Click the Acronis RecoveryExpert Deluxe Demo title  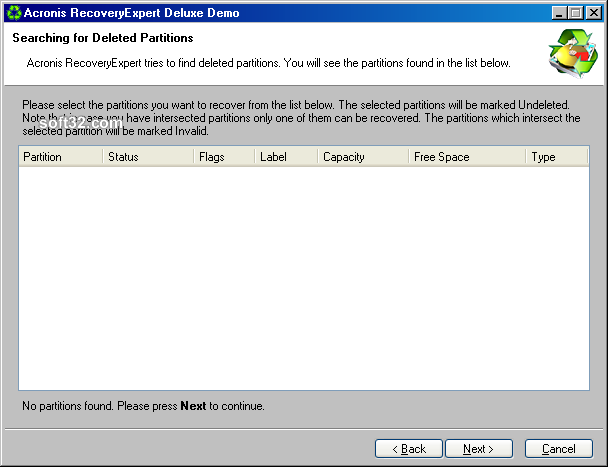tap(131, 13)
